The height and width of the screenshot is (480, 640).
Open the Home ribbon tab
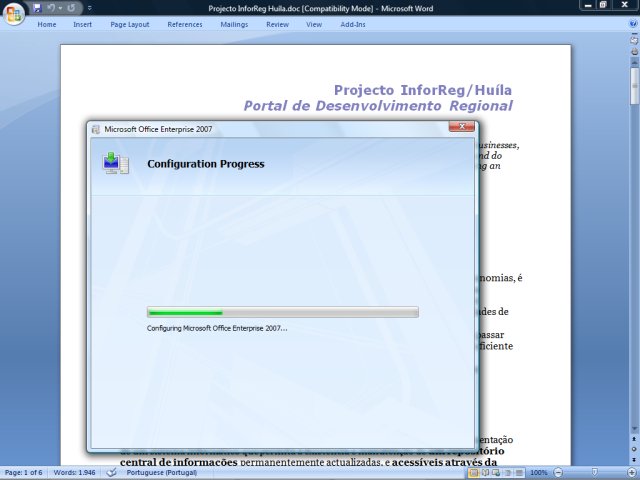[x=47, y=24]
